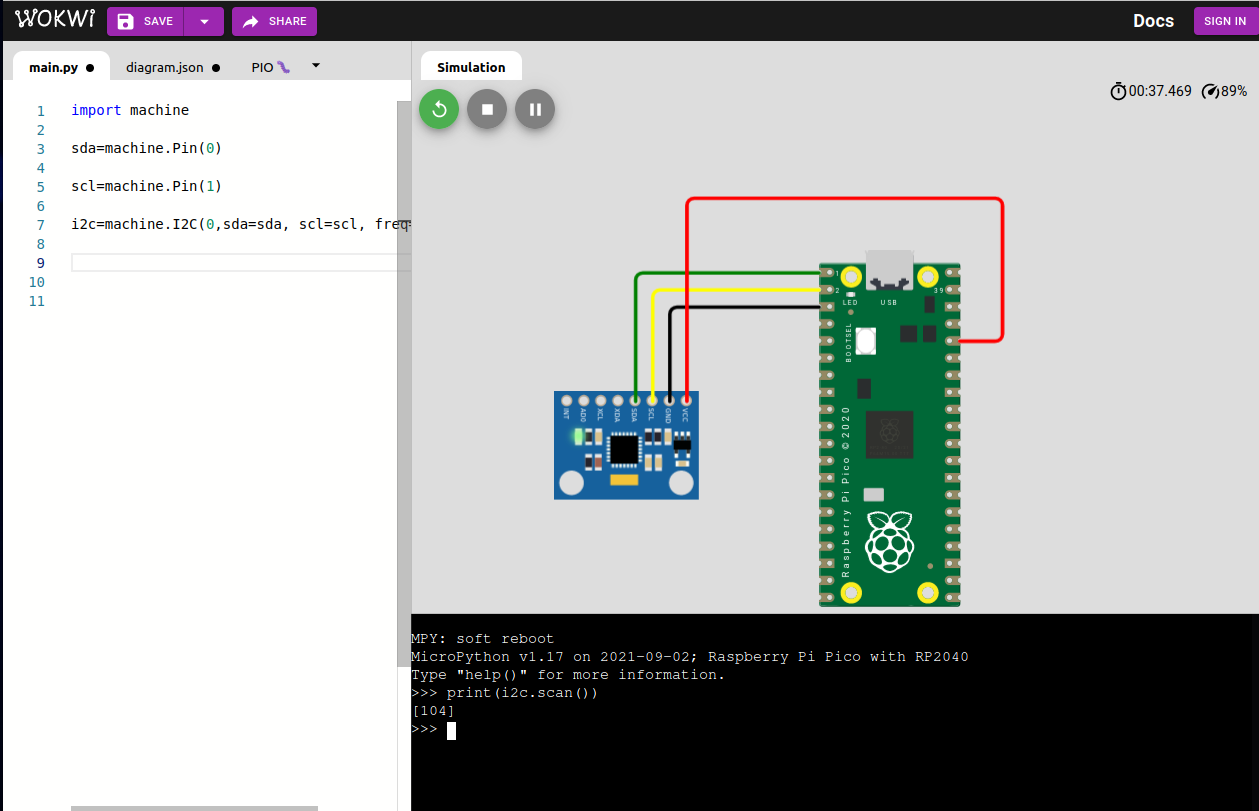Screen dimensions: 1259x811
Task: Click the 'import machine' code line
Action: [130, 110]
